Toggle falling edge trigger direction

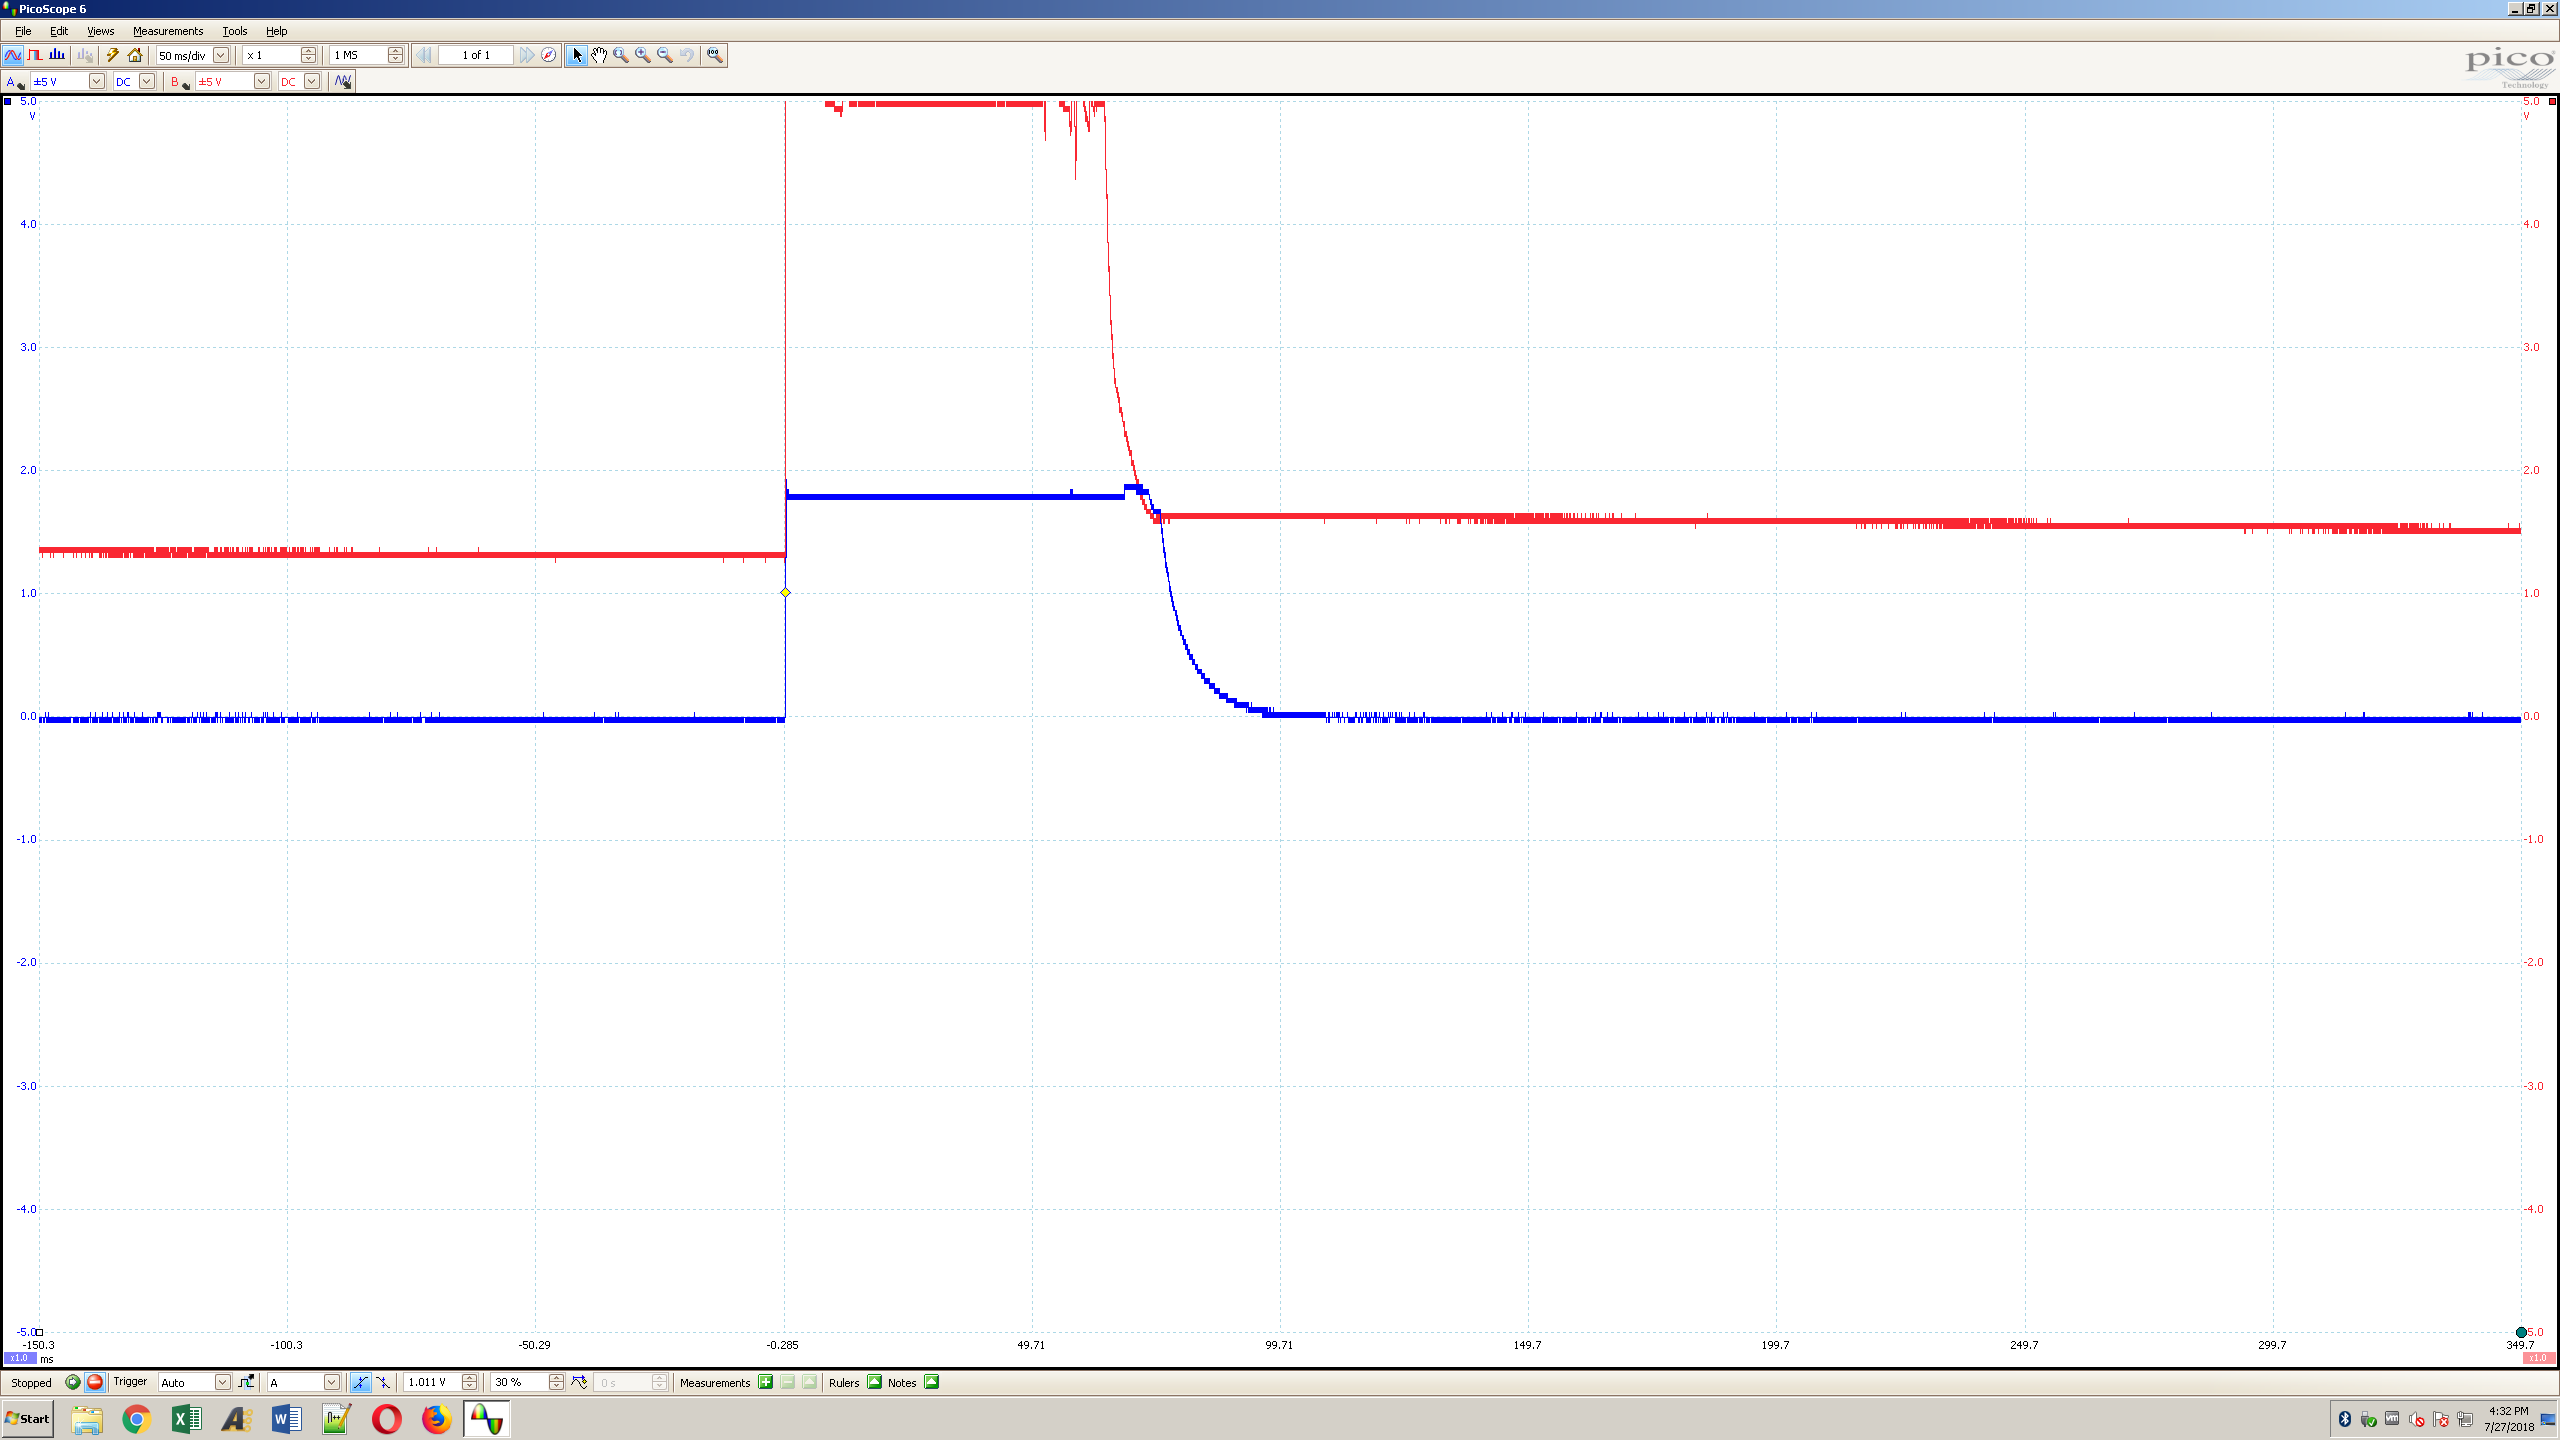point(383,1382)
